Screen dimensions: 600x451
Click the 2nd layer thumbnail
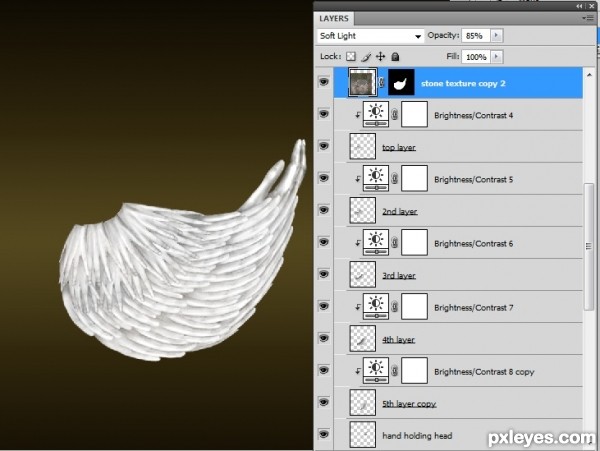pos(363,210)
